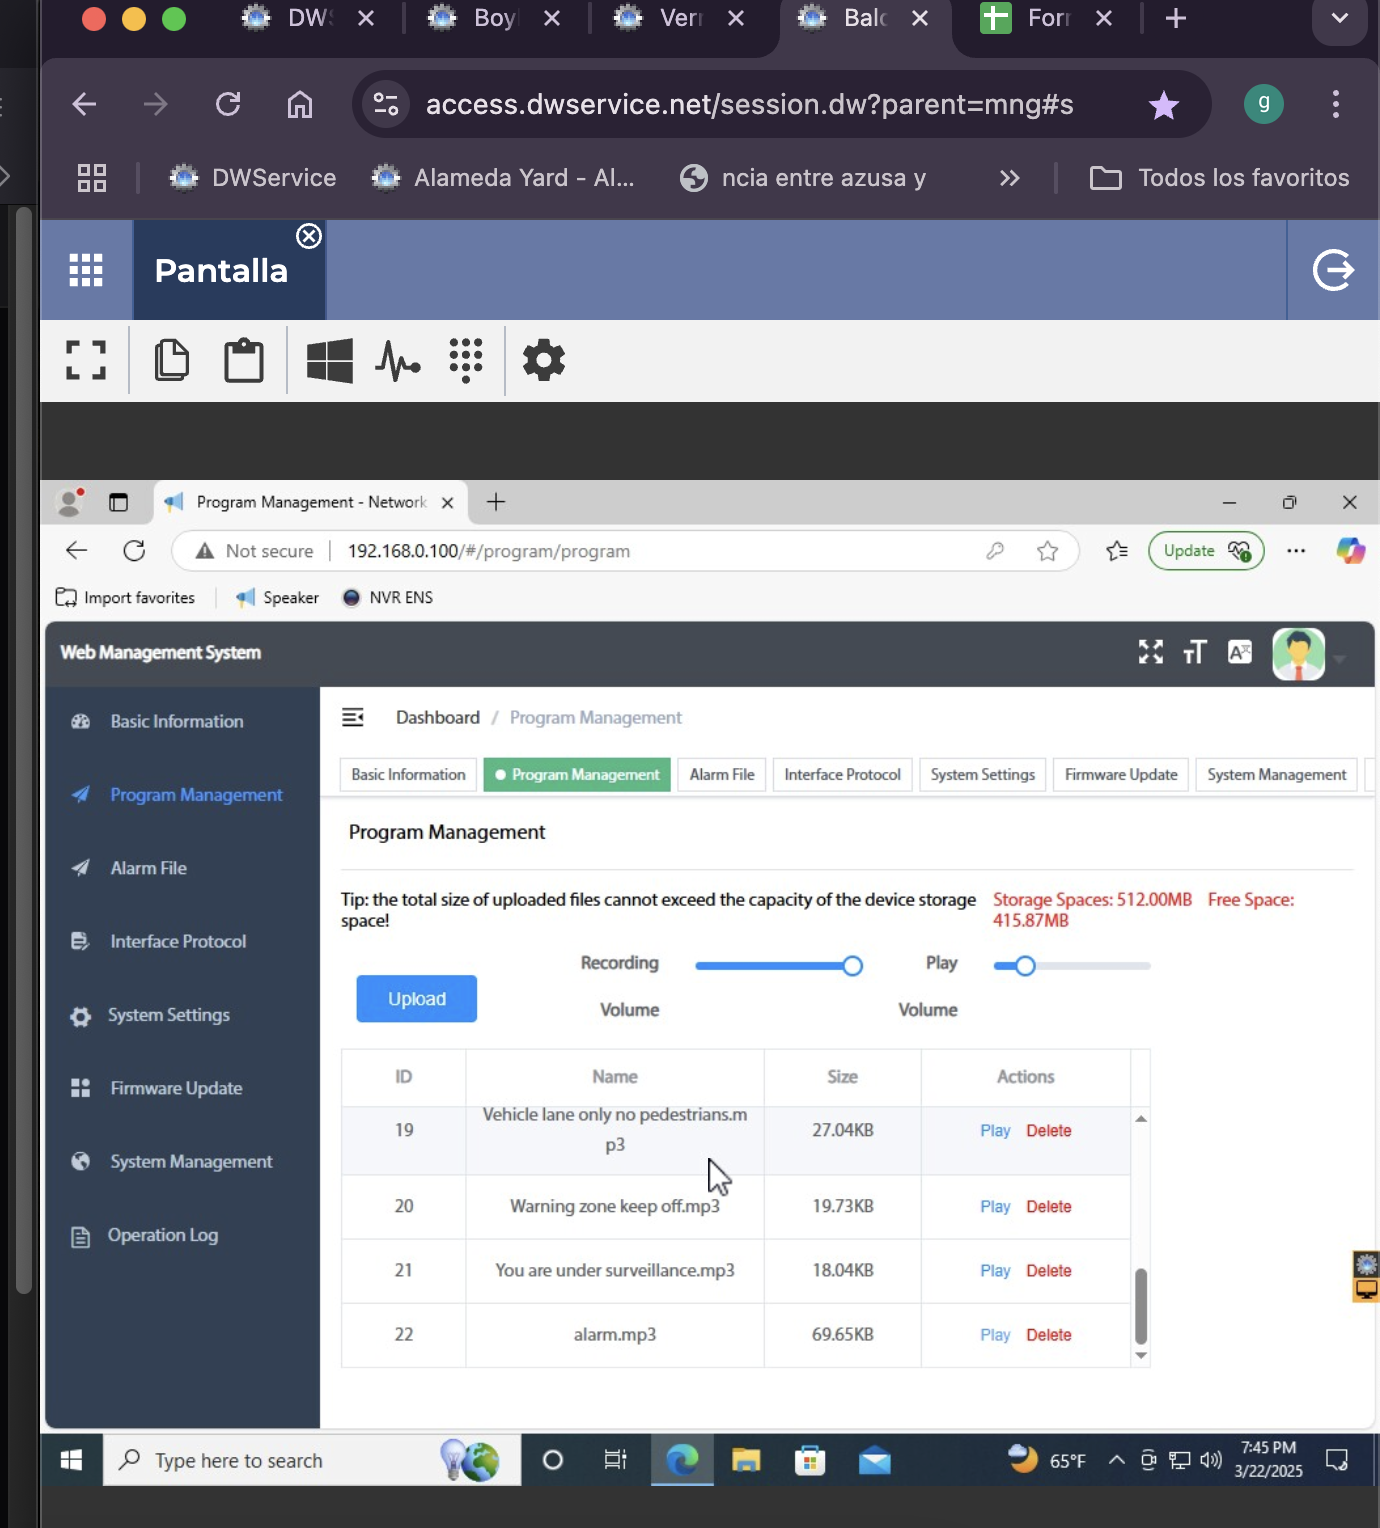Click the taskbar search box
The height and width of the screenshot is (1528, 1380).
(x=312, y=1461)
